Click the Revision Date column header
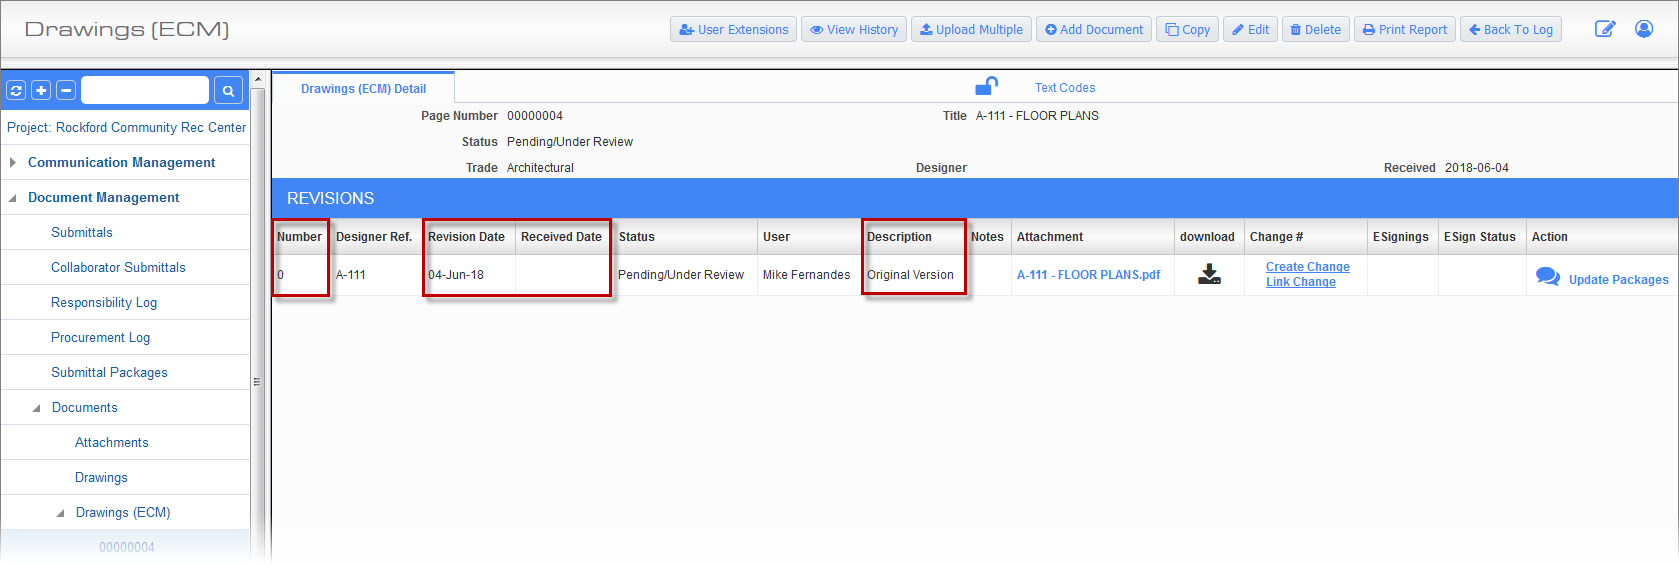 point(466,237)
